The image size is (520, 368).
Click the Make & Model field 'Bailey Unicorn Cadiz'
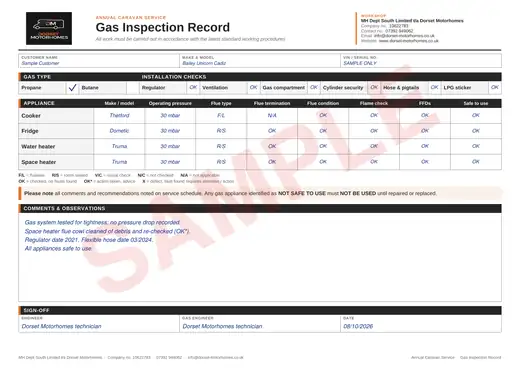coord(260,61)
